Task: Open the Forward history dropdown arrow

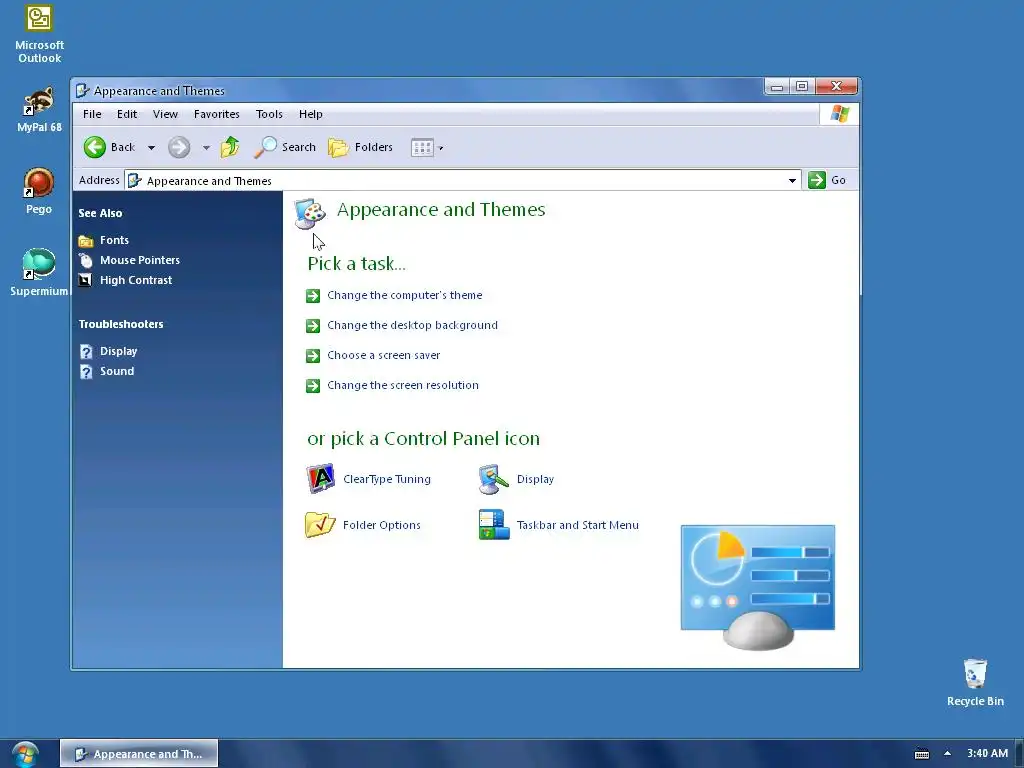Action: pos(206,148)
